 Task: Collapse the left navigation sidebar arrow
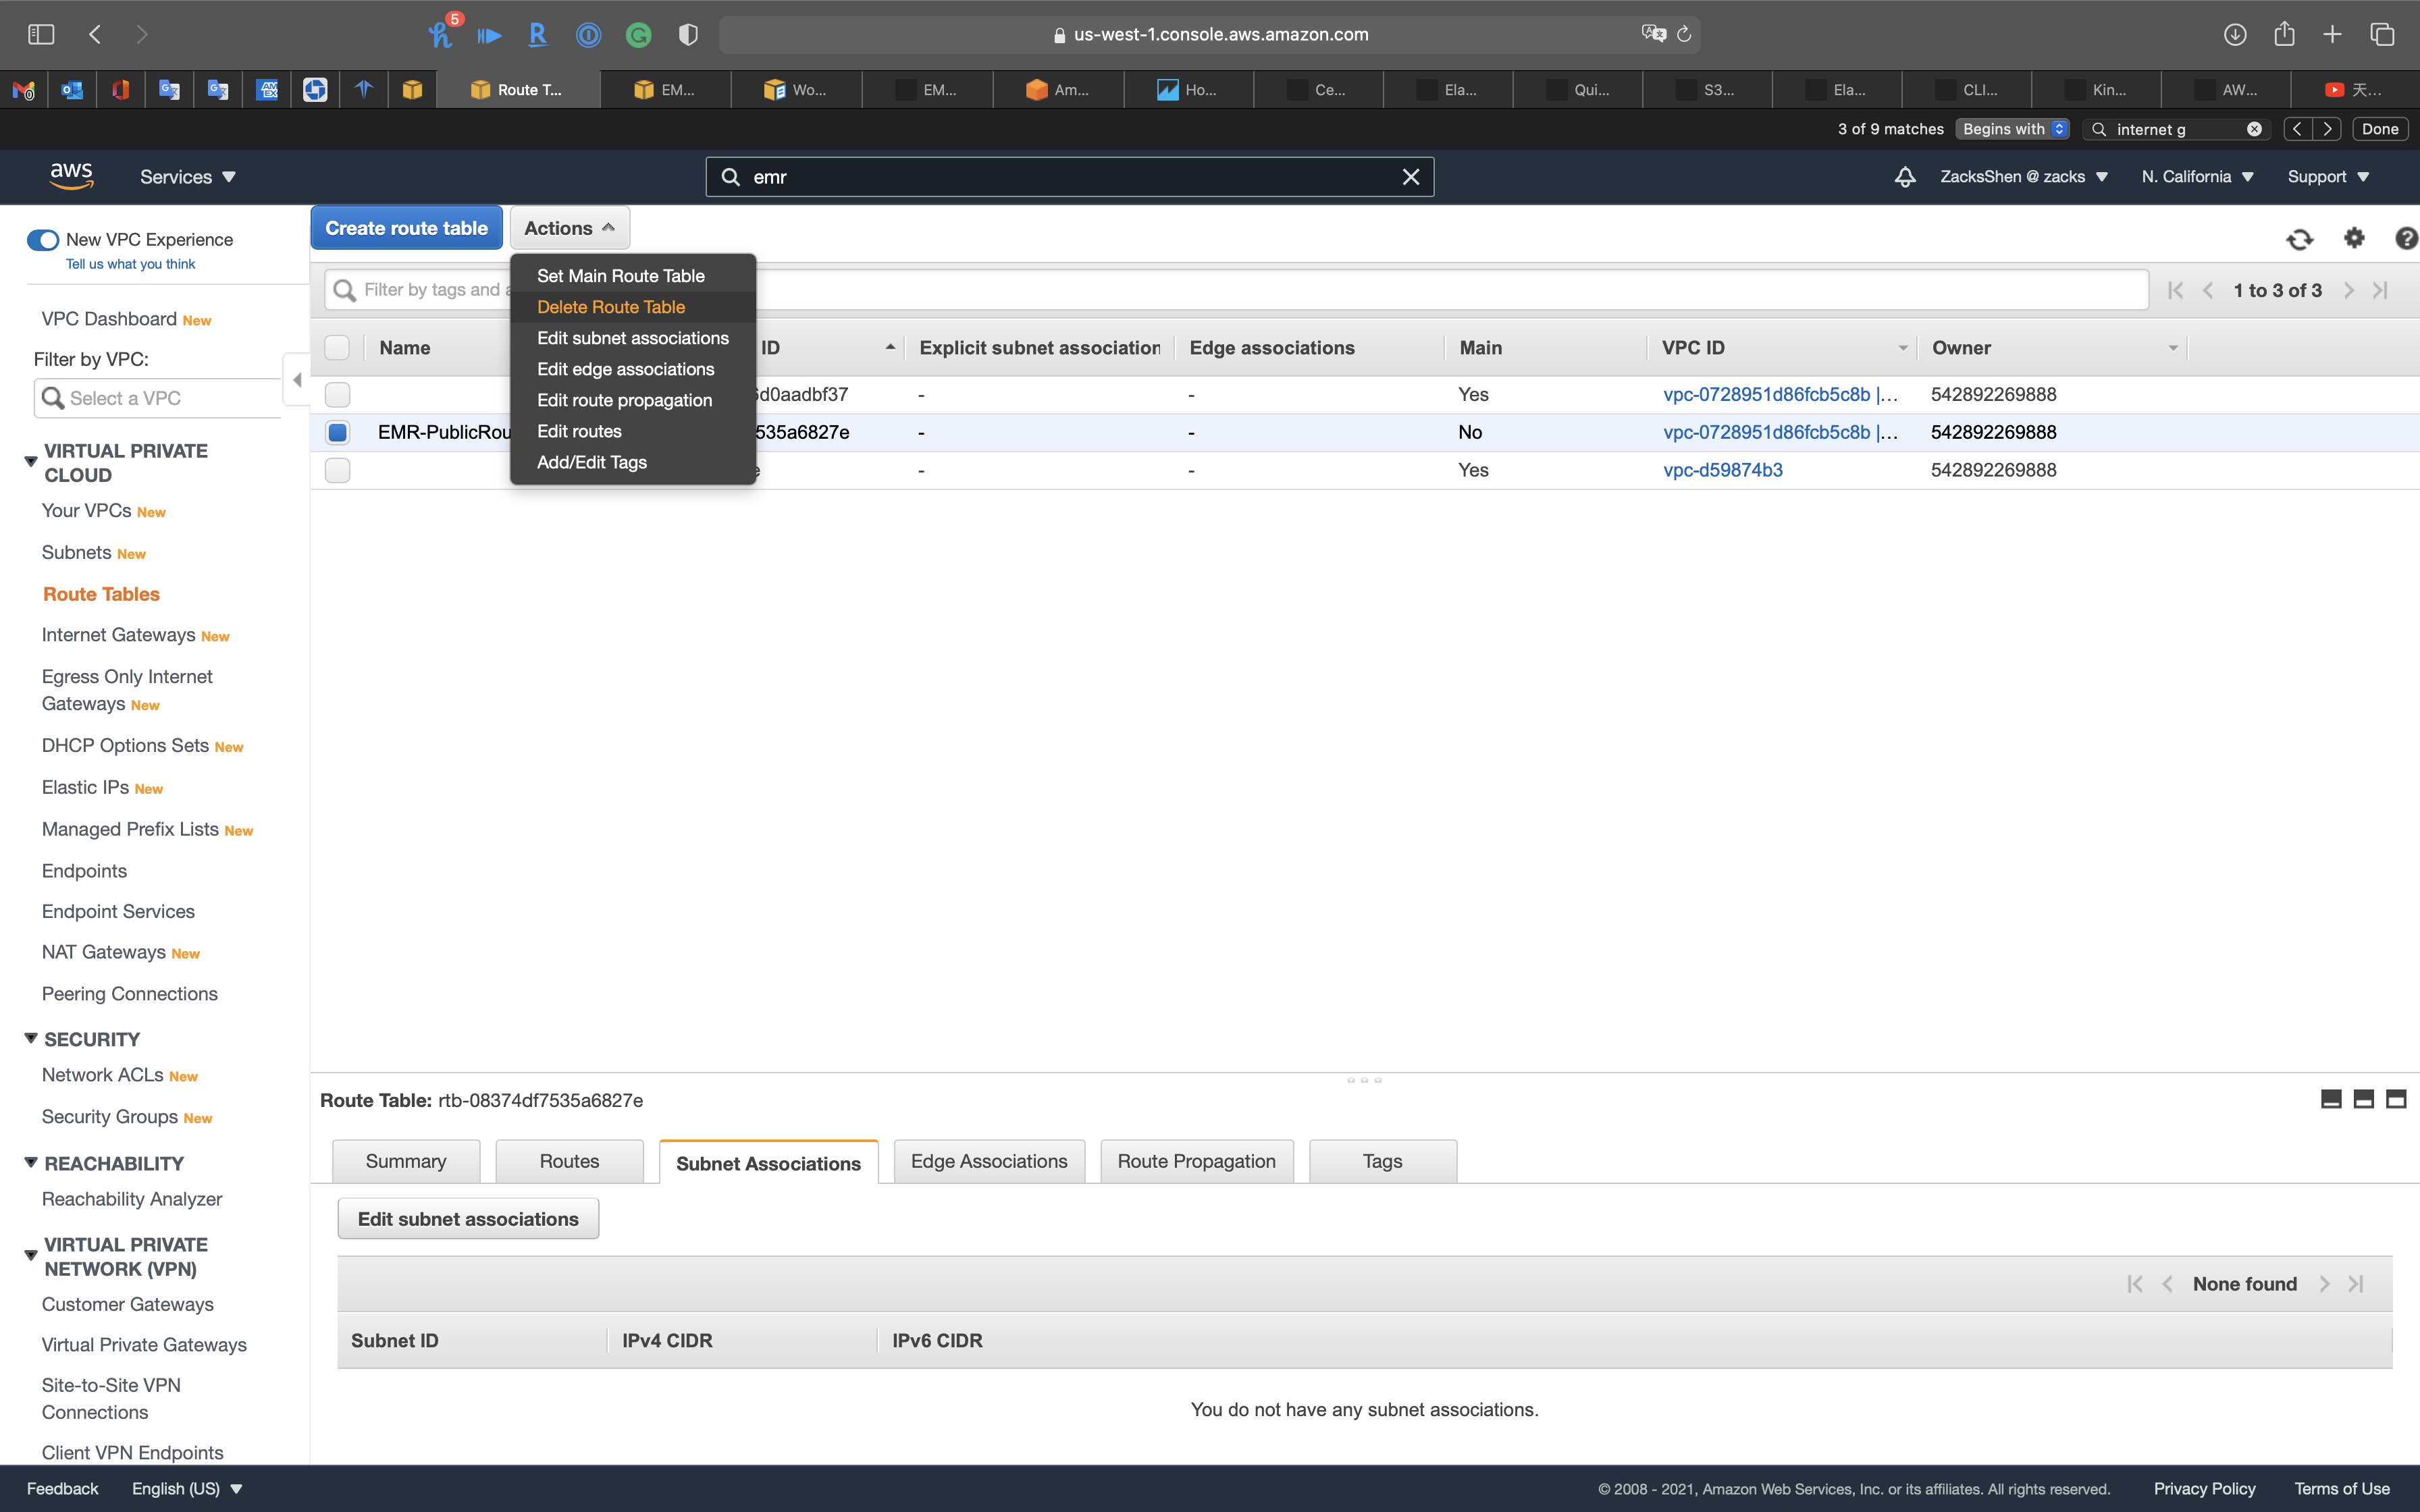point(297,380)
